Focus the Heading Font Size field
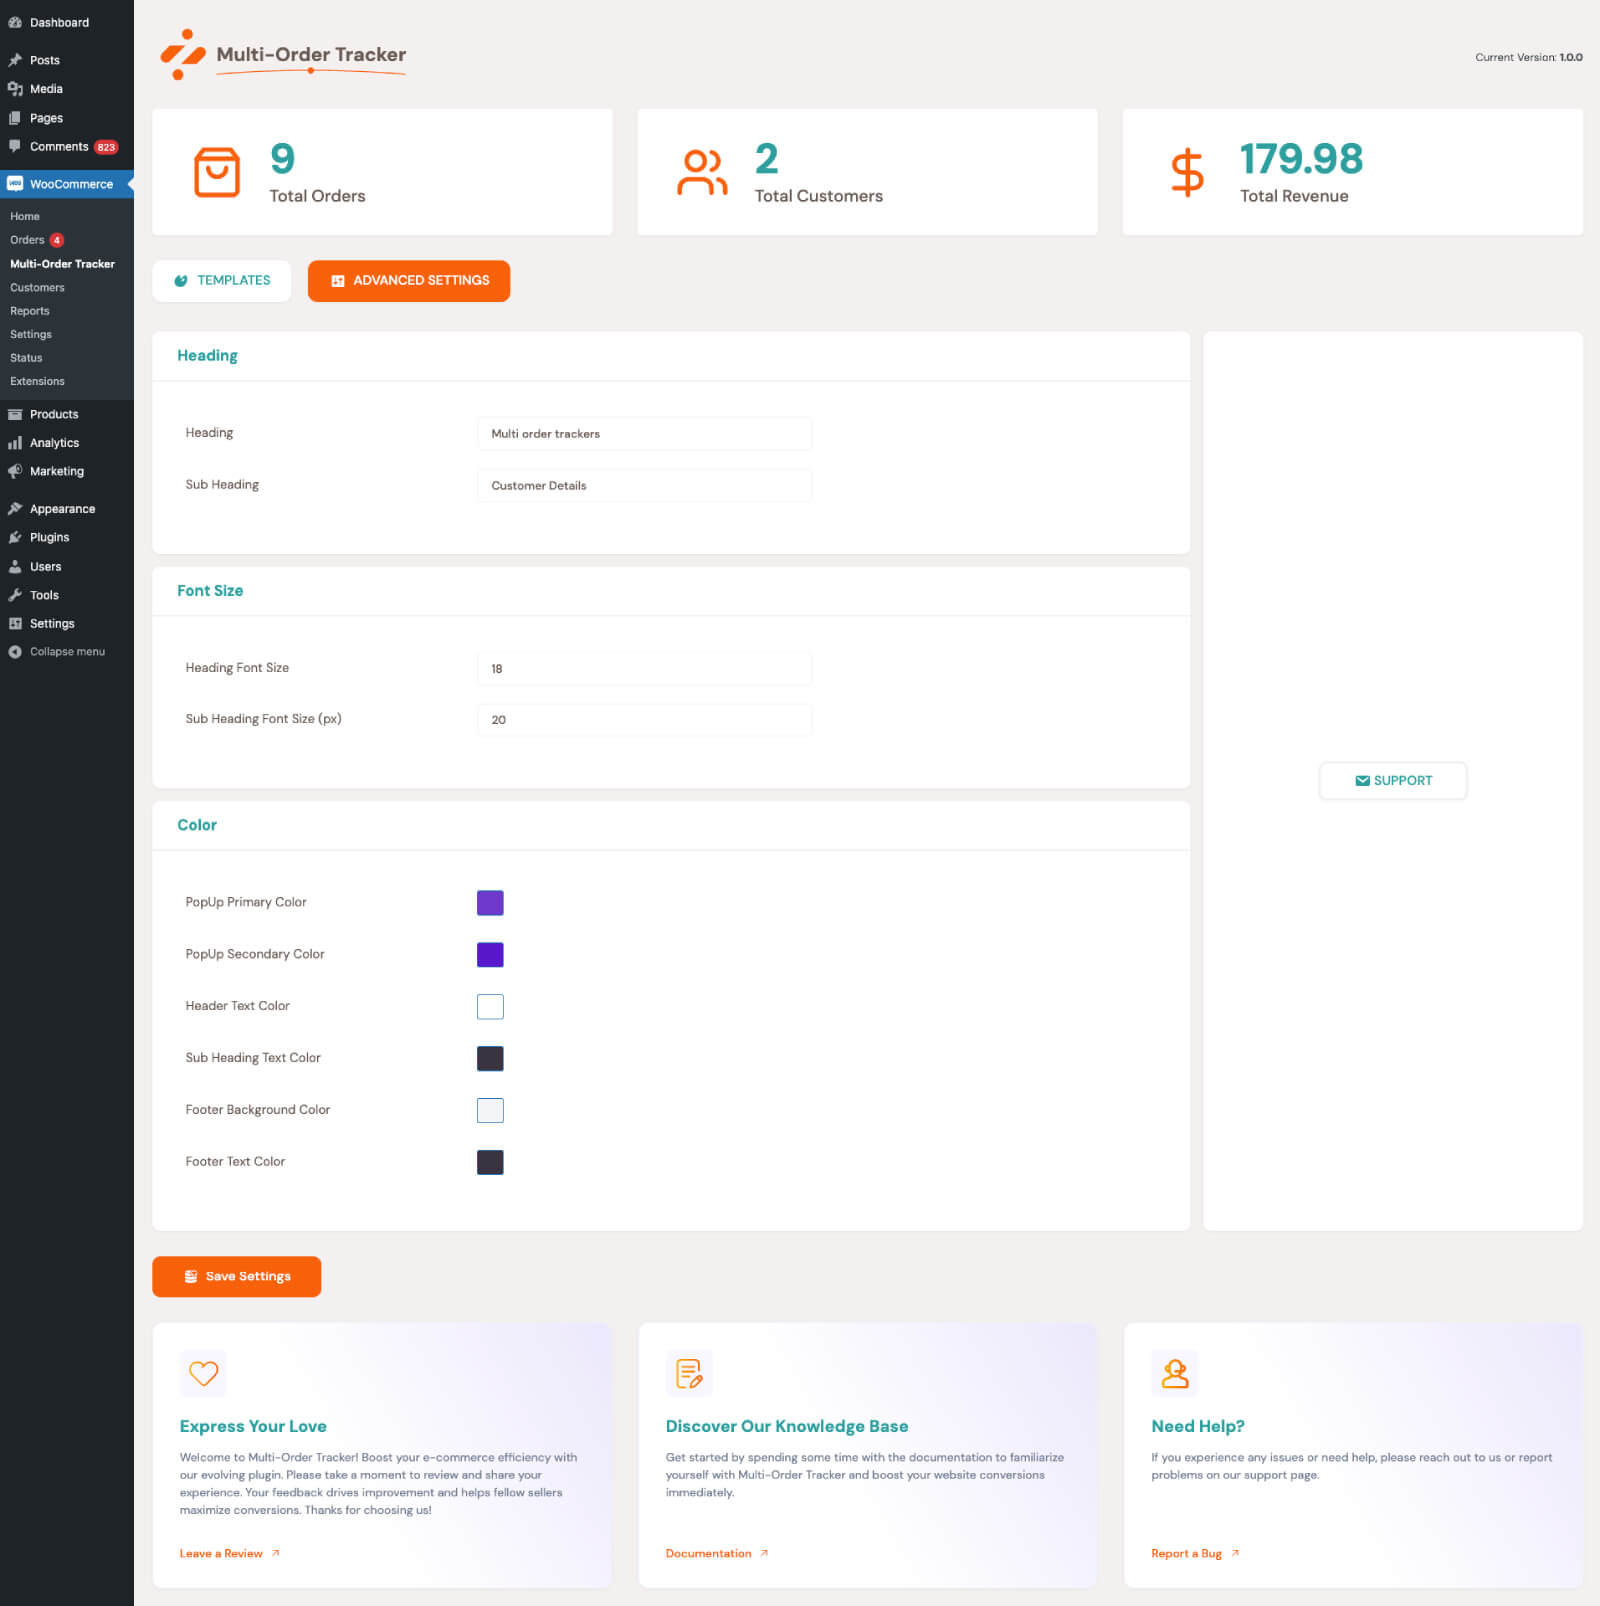 [645, 669]
